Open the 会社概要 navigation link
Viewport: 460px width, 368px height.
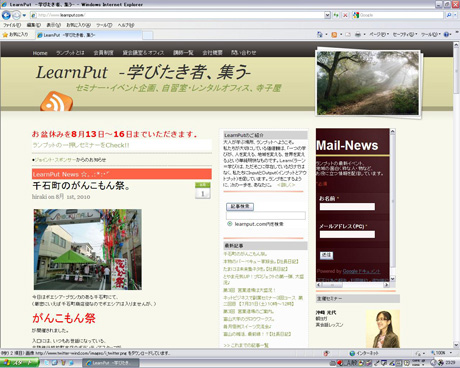click(x=212, y=53)
